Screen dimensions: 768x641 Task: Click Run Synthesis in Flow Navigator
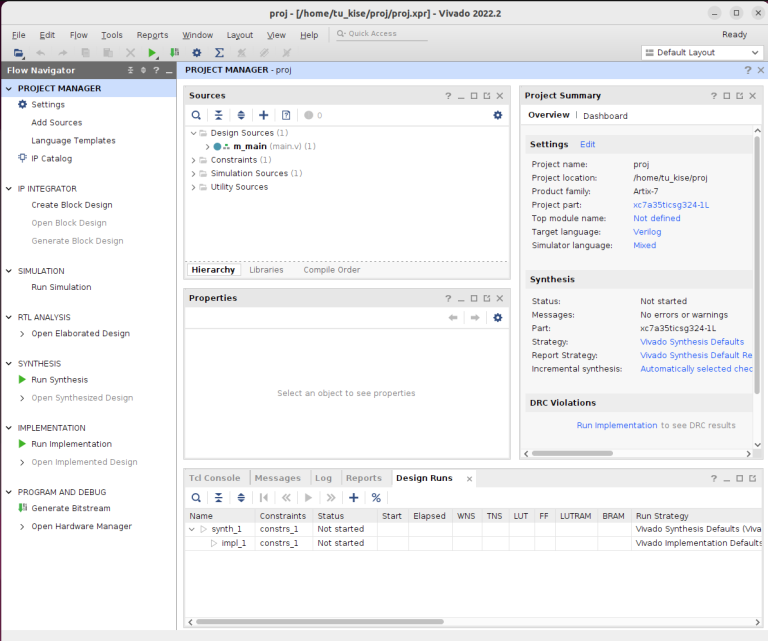(59, 380)
